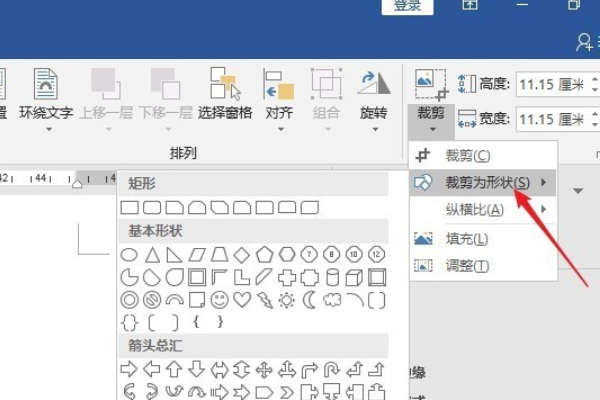600x400 pixels.
Task: Choose the no-symbol prohibited shape
Action: (152, 300)
